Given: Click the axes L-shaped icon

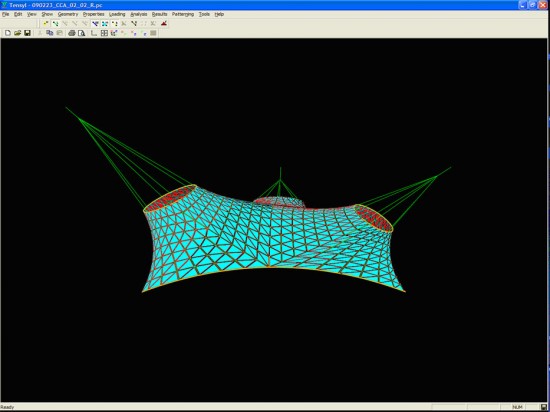Looking at the screenshot, I should (94, 33).
